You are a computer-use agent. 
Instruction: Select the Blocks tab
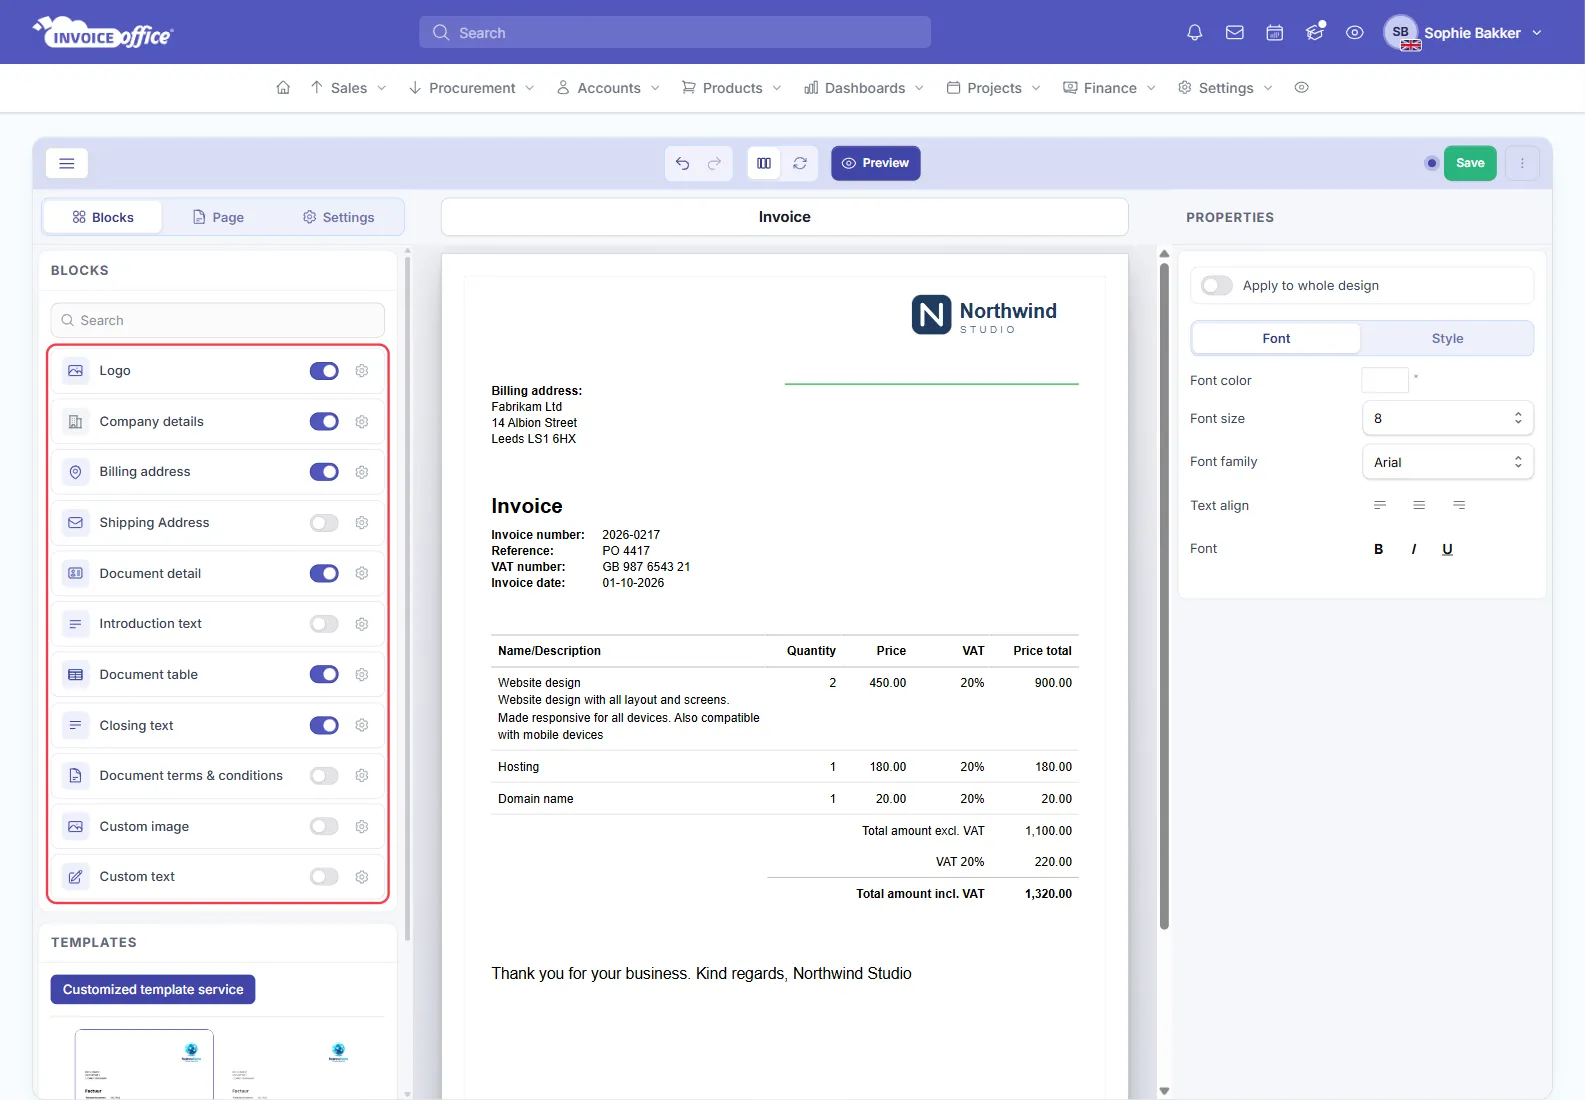pyautogui.click(x=103, y=217)
